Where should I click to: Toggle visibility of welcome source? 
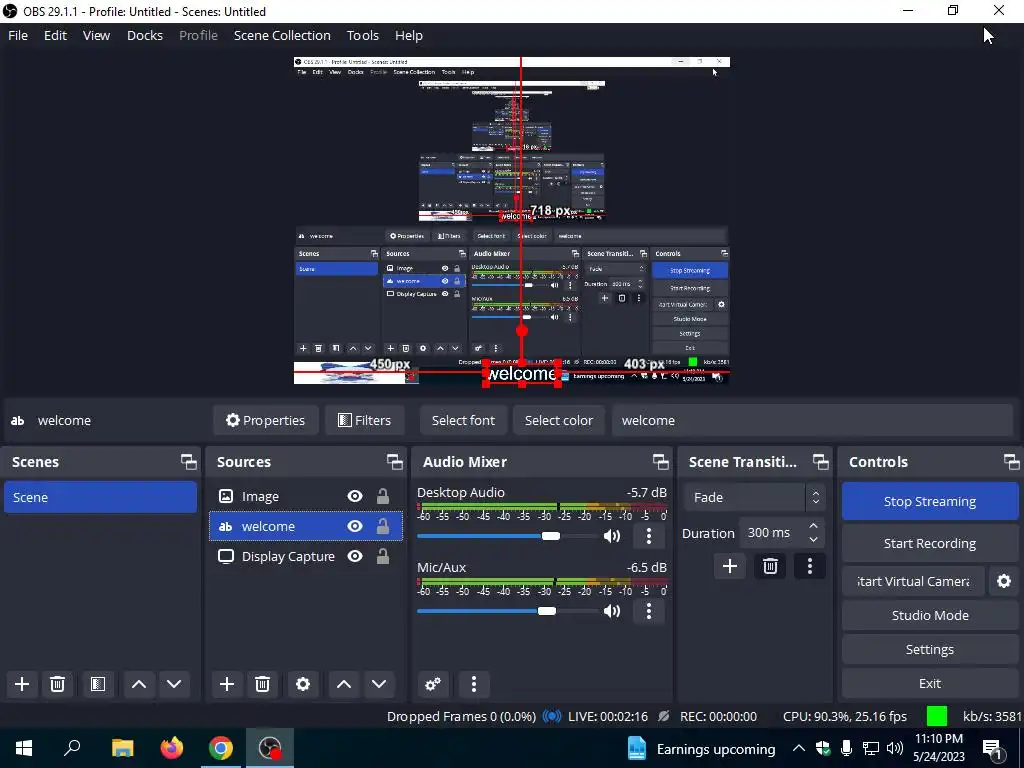click(355, 526)
